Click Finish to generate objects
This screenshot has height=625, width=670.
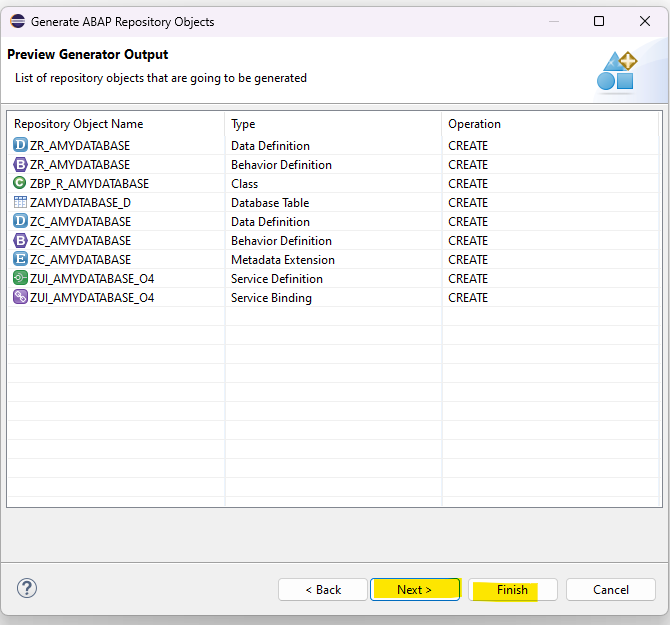513,590
